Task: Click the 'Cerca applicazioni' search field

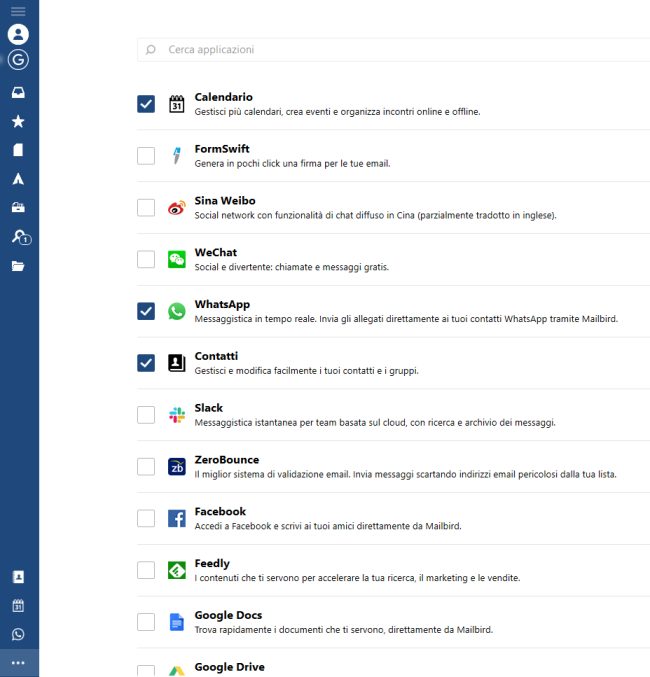Action: click(x=393, y=50)
